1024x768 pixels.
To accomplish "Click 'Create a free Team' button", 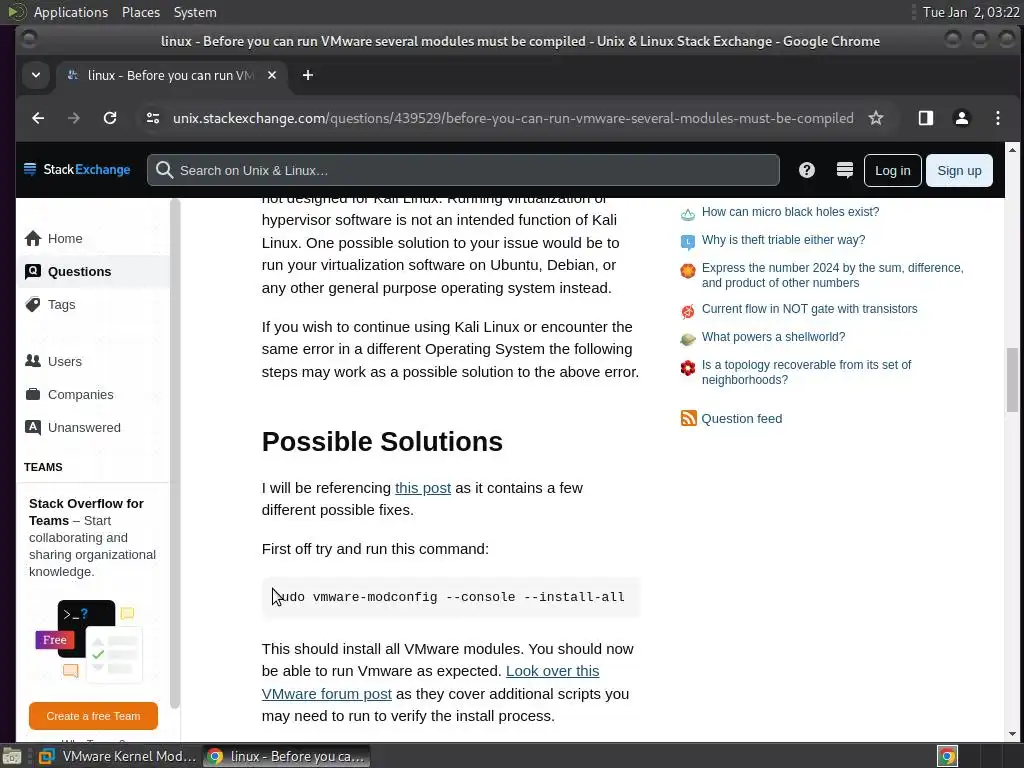I will 93,716.
